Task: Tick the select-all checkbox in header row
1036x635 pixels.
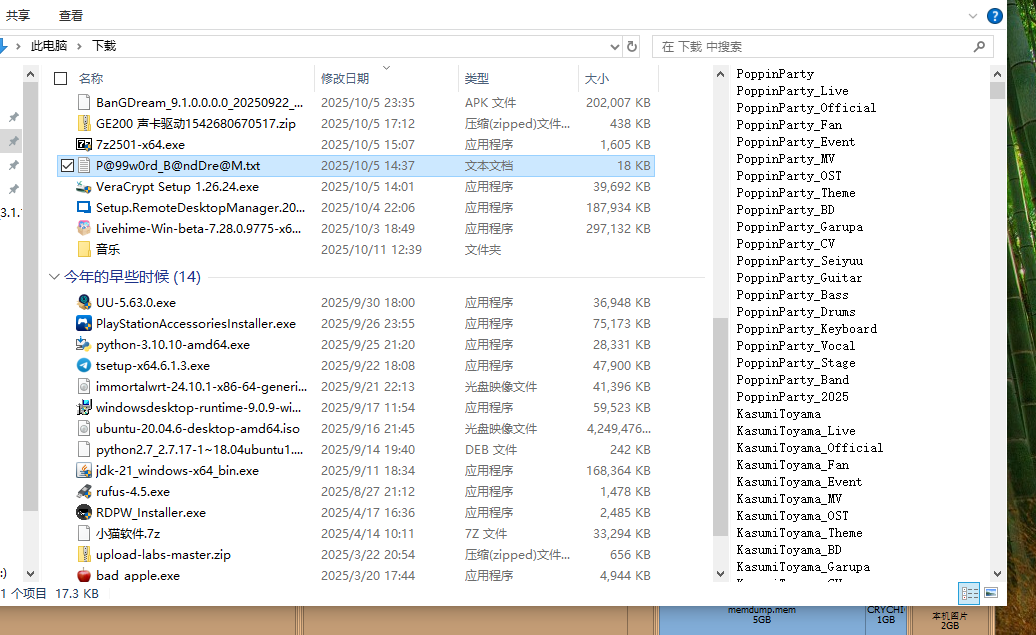Action: click(x=61, y=78)
